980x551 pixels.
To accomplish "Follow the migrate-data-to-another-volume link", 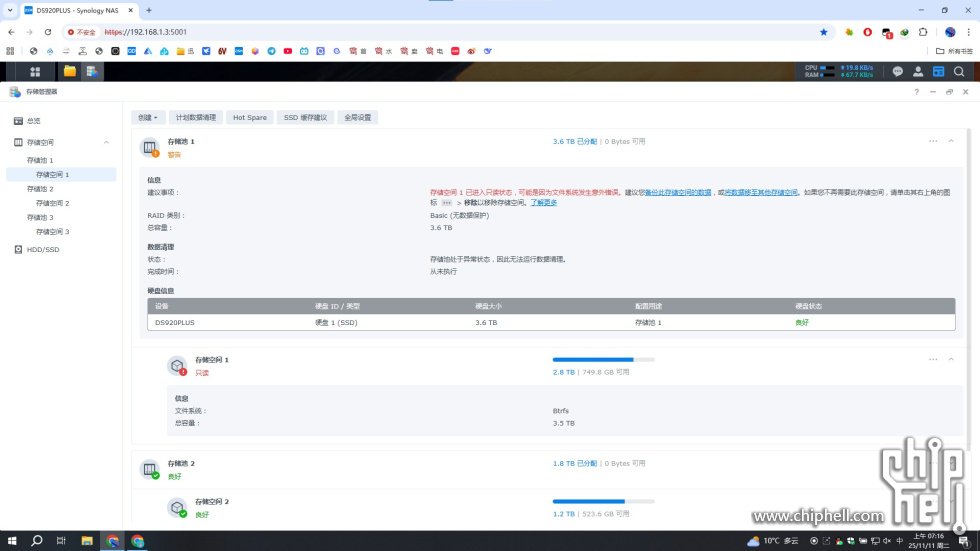I will [761, 192].
